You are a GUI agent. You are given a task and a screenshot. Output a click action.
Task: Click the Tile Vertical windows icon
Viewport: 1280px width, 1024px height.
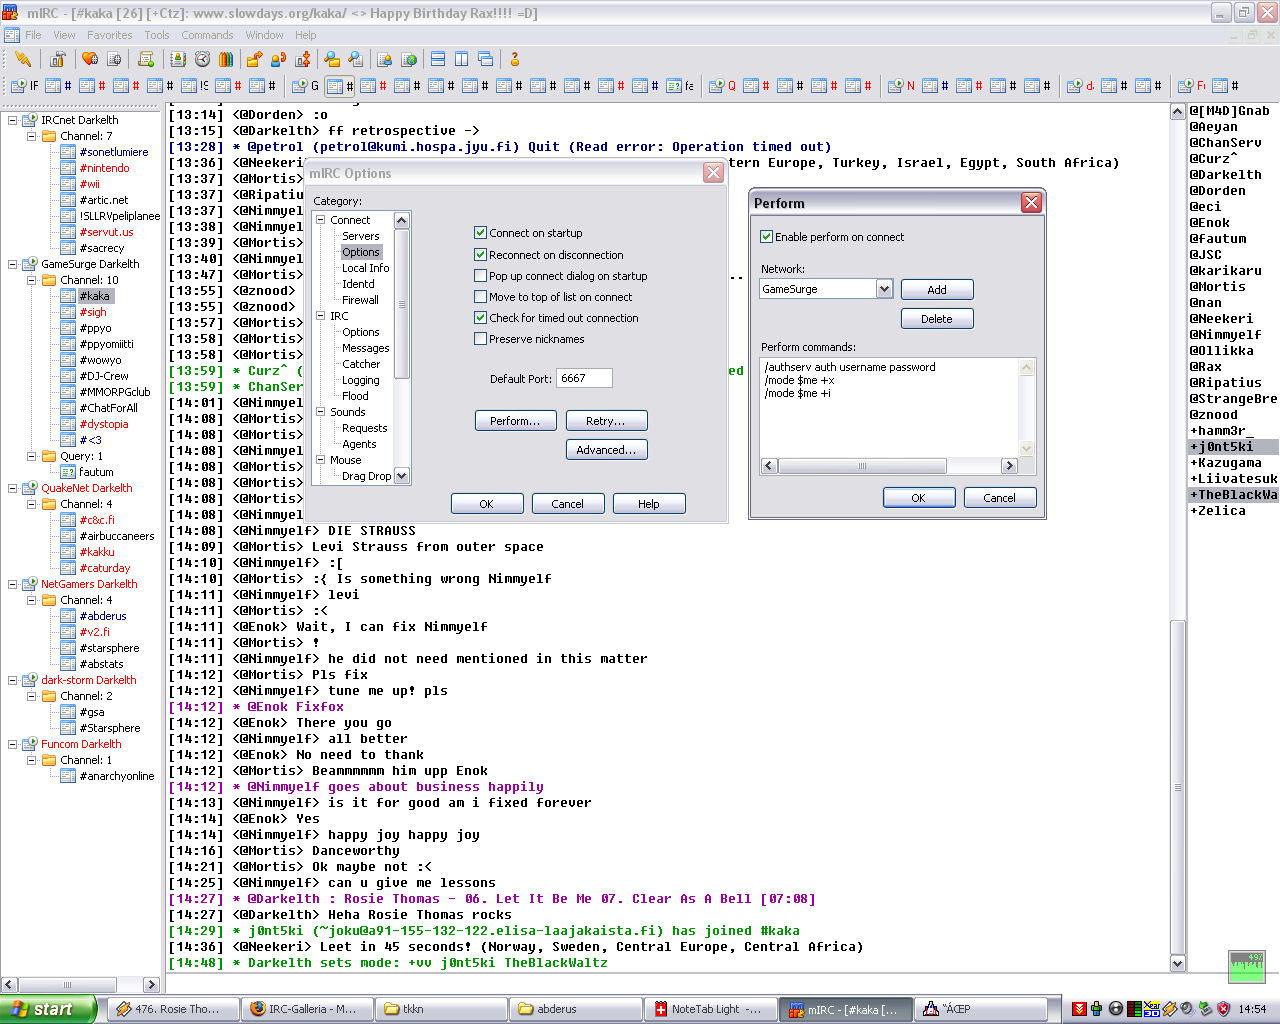tap(462, 59)
